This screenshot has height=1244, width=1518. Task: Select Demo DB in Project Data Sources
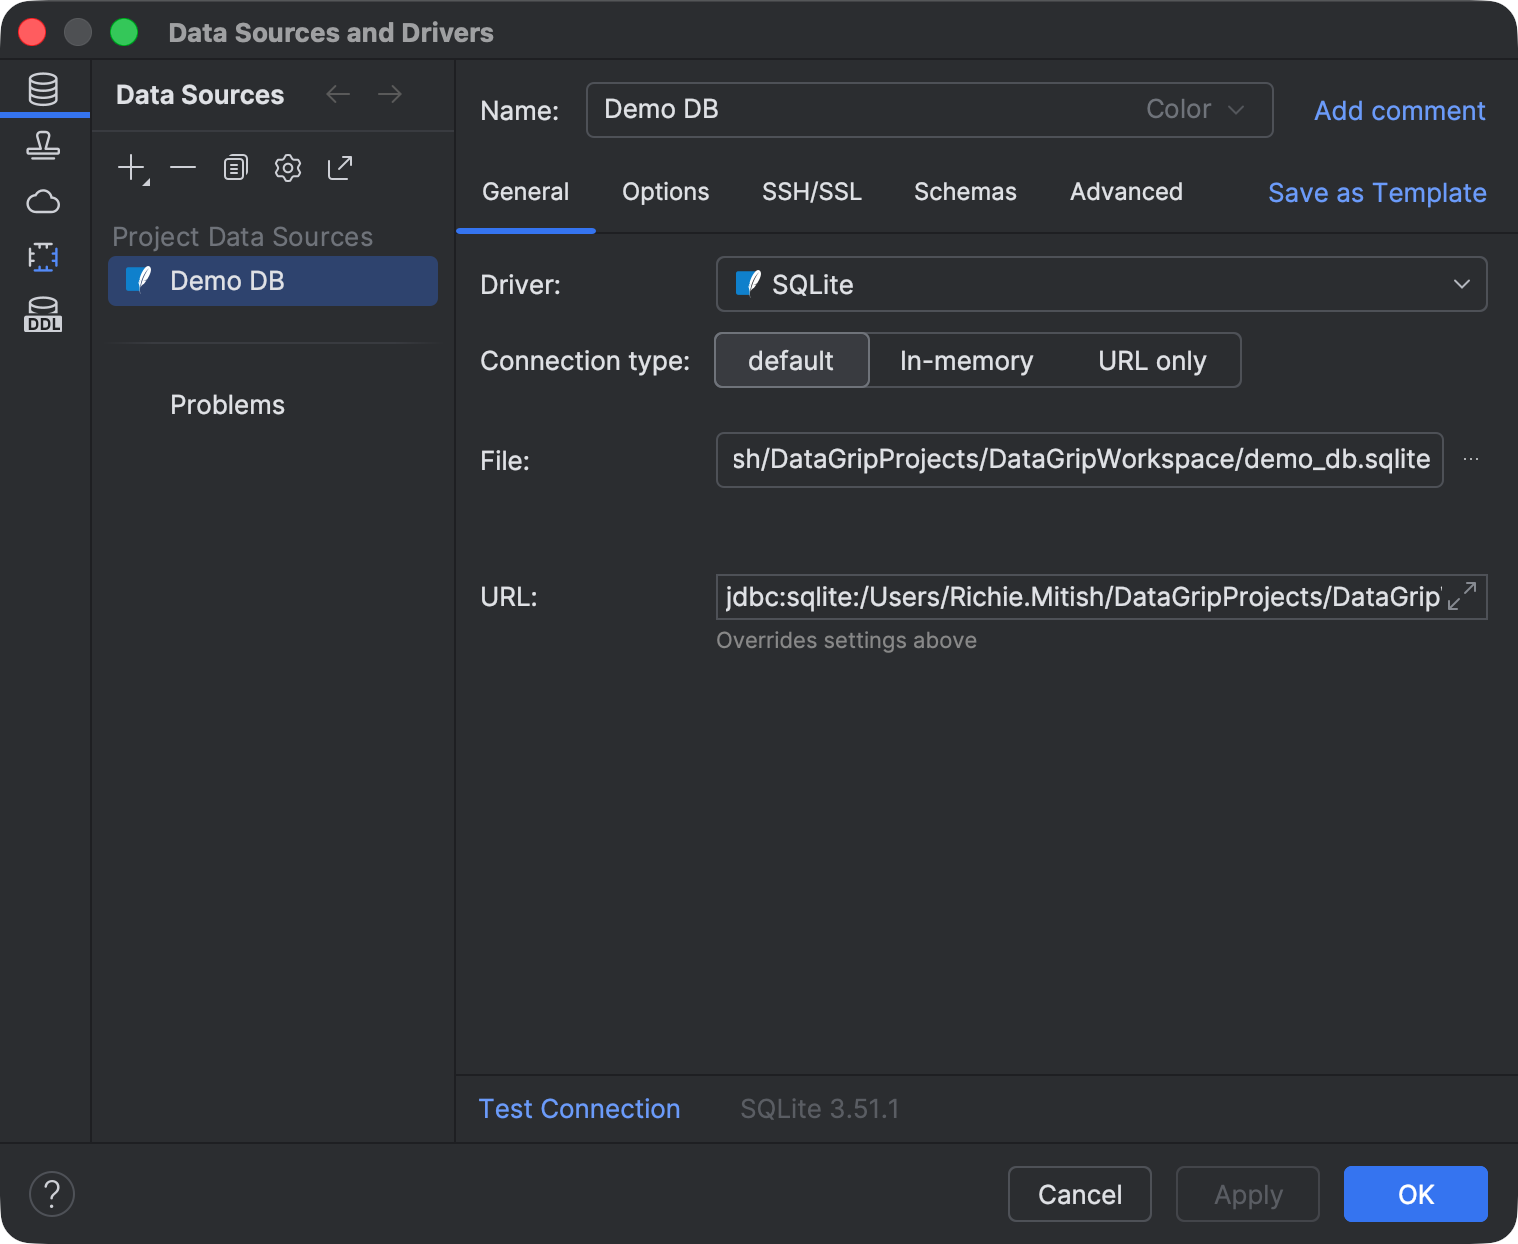pos(273,281)
